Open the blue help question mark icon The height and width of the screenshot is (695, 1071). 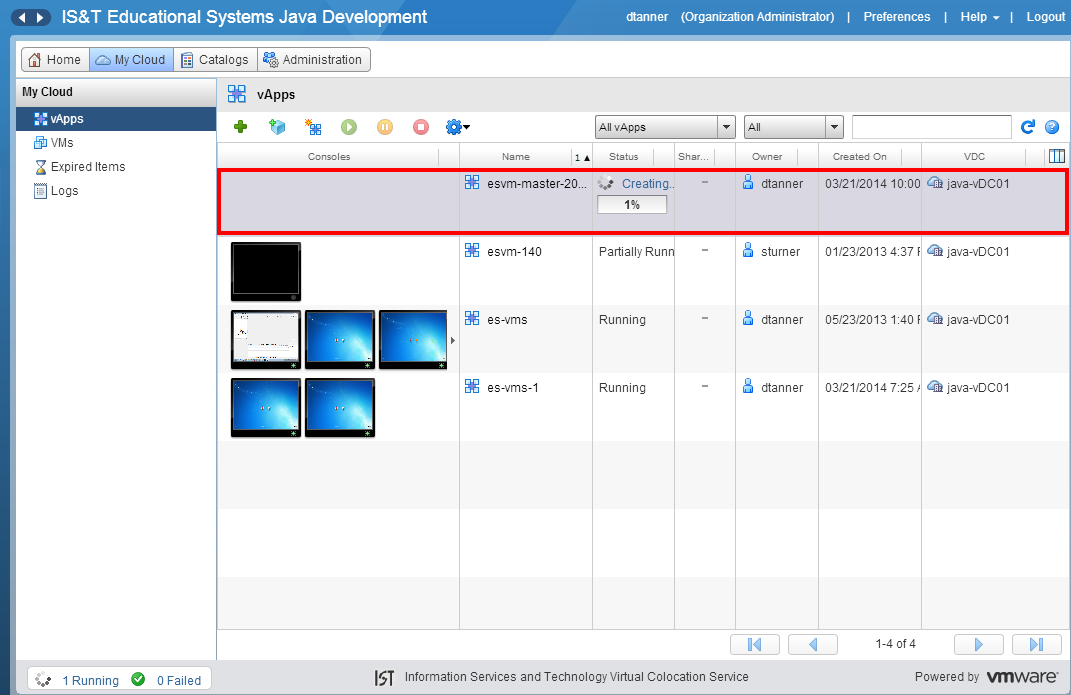[x=1052, y=127]
